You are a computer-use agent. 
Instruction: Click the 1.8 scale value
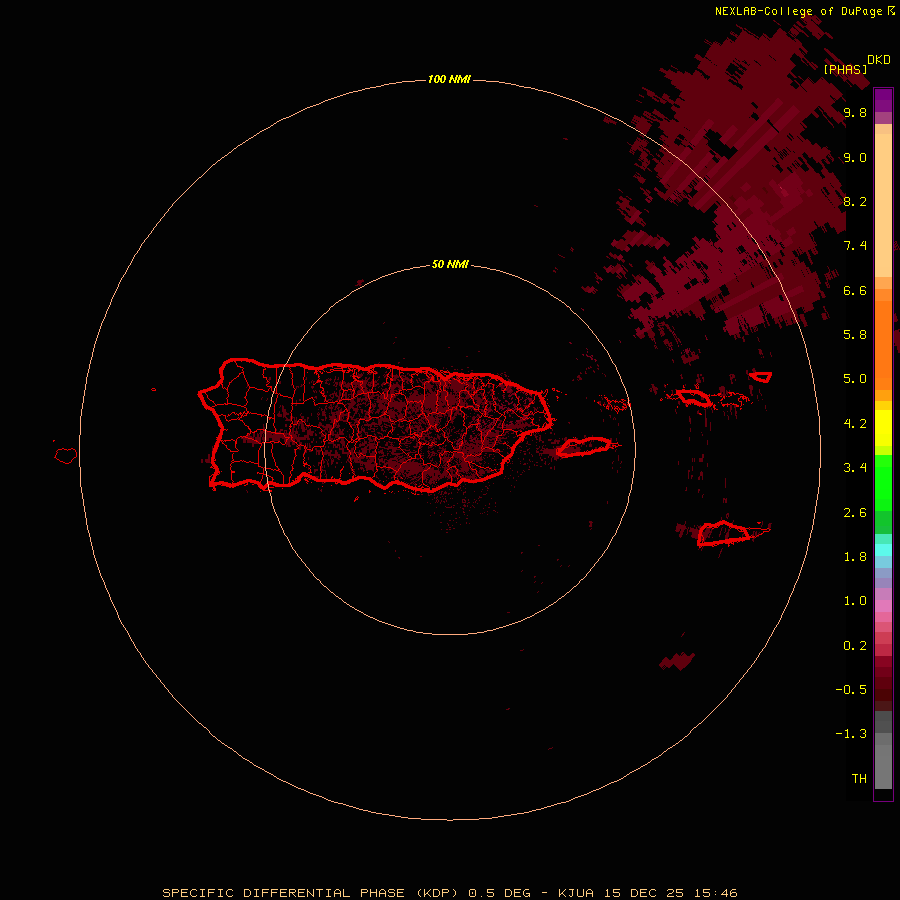[x=855, y=557]
